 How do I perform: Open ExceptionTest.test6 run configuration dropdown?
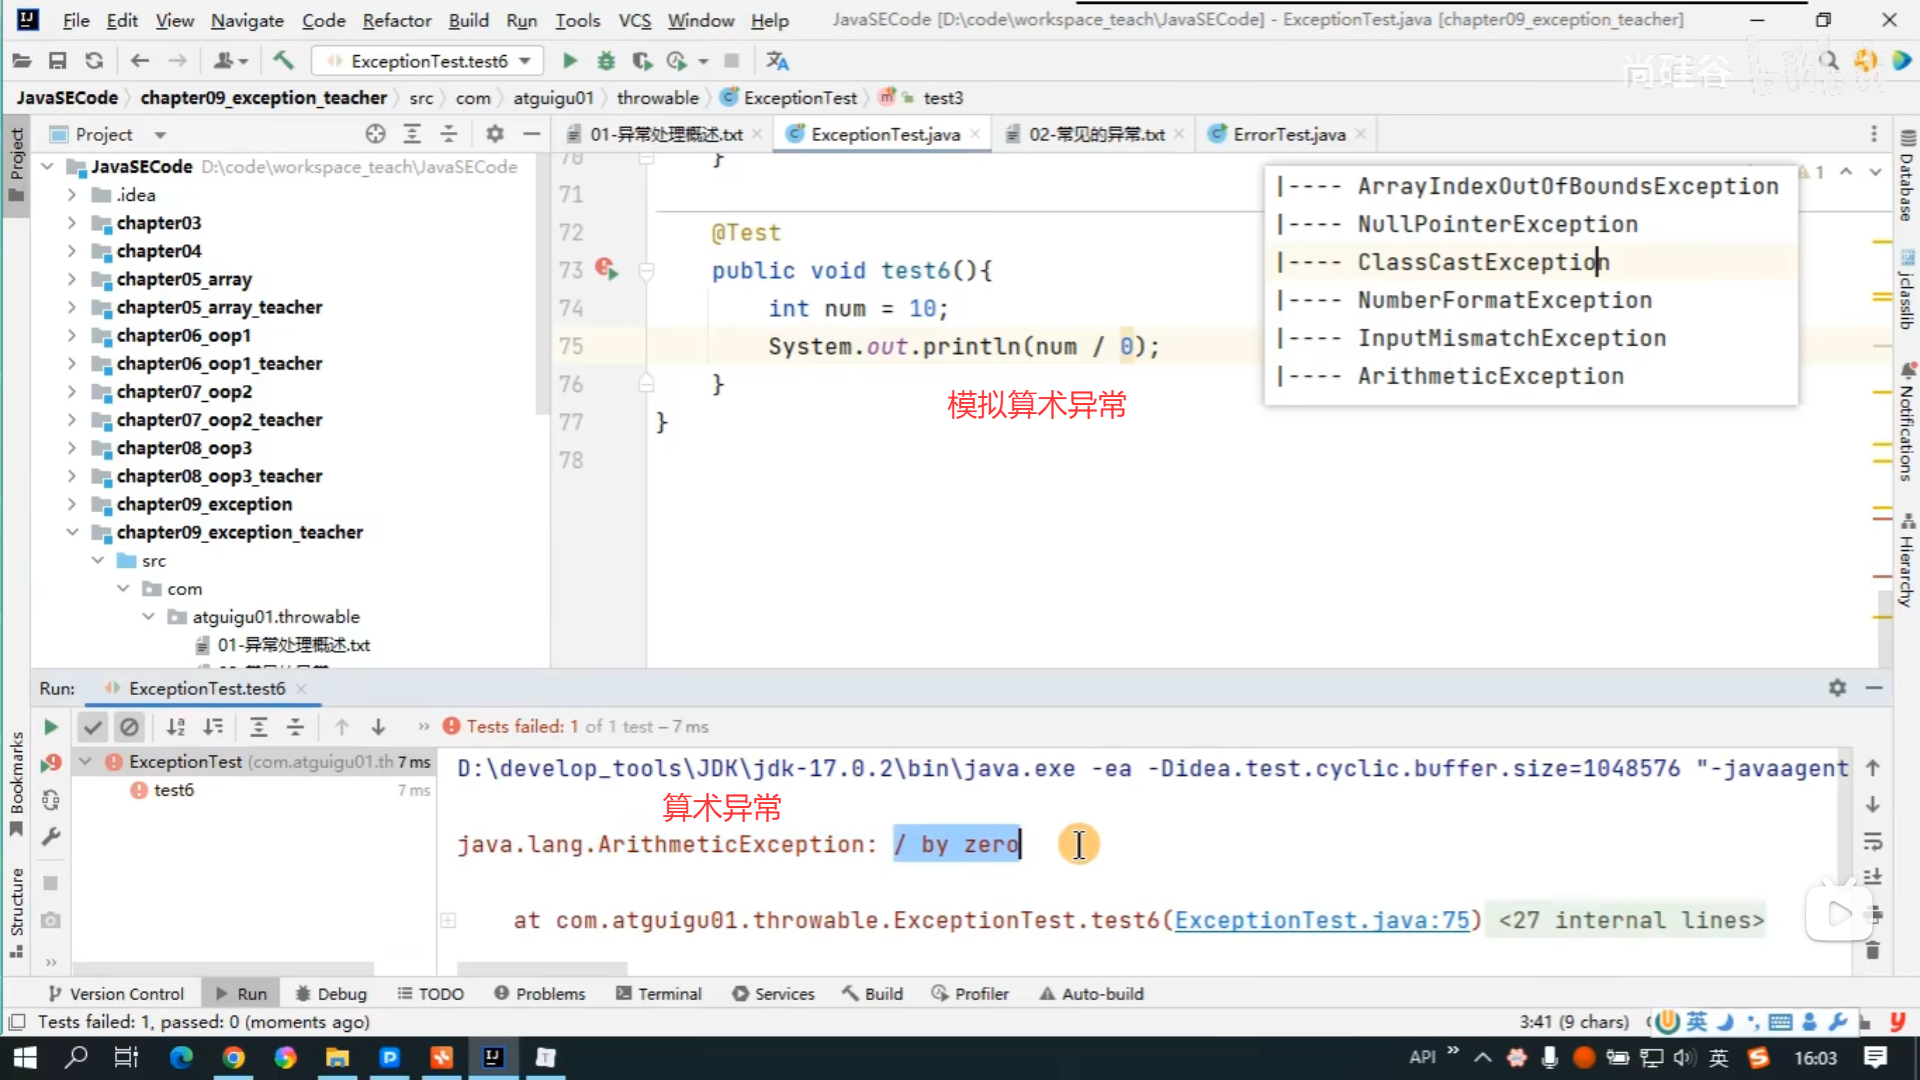428,61
